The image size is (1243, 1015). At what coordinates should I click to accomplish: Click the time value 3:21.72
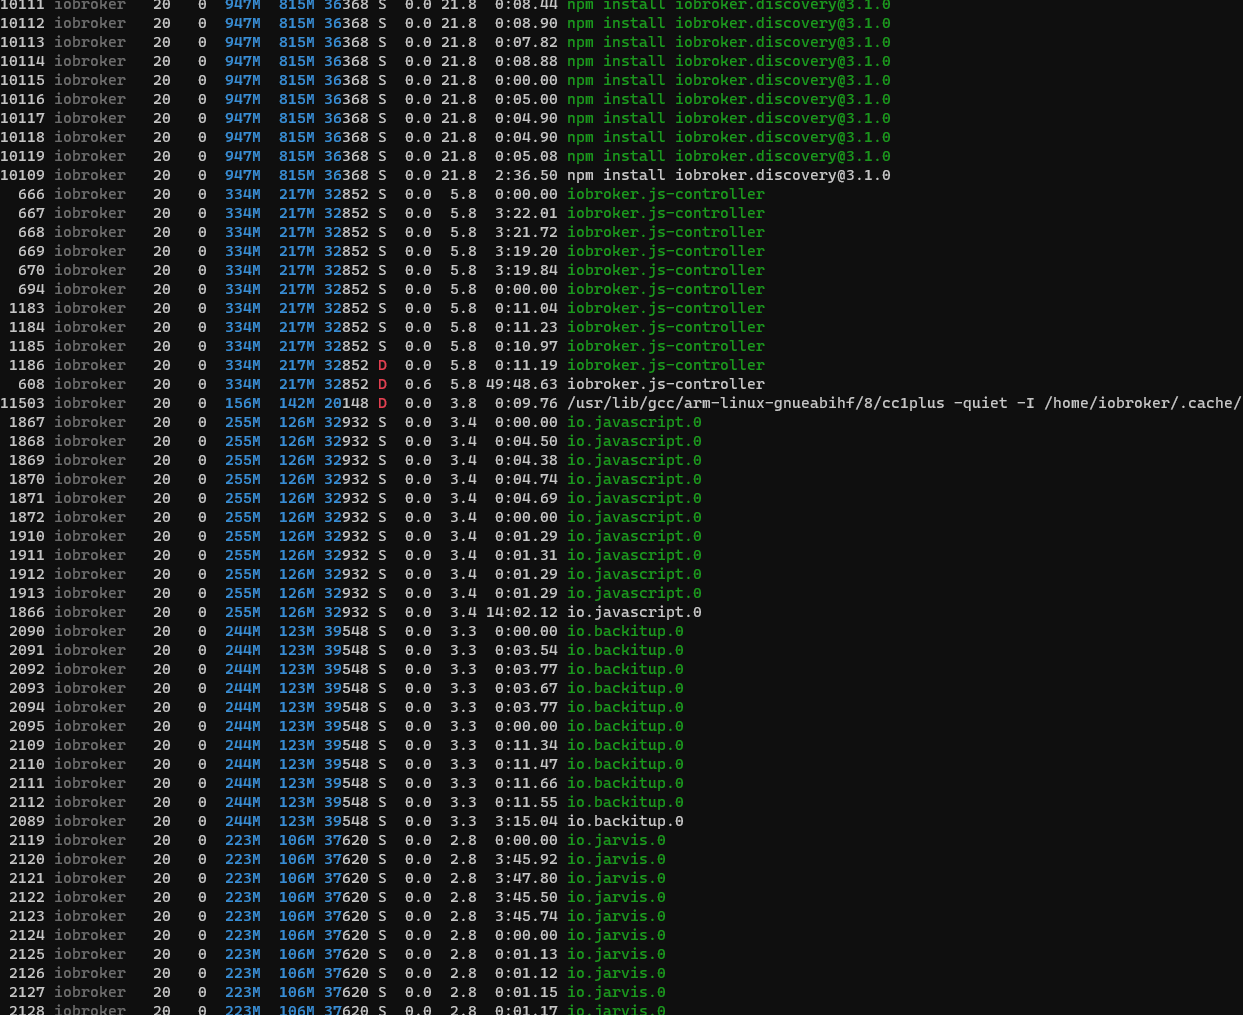pos(526,232)
